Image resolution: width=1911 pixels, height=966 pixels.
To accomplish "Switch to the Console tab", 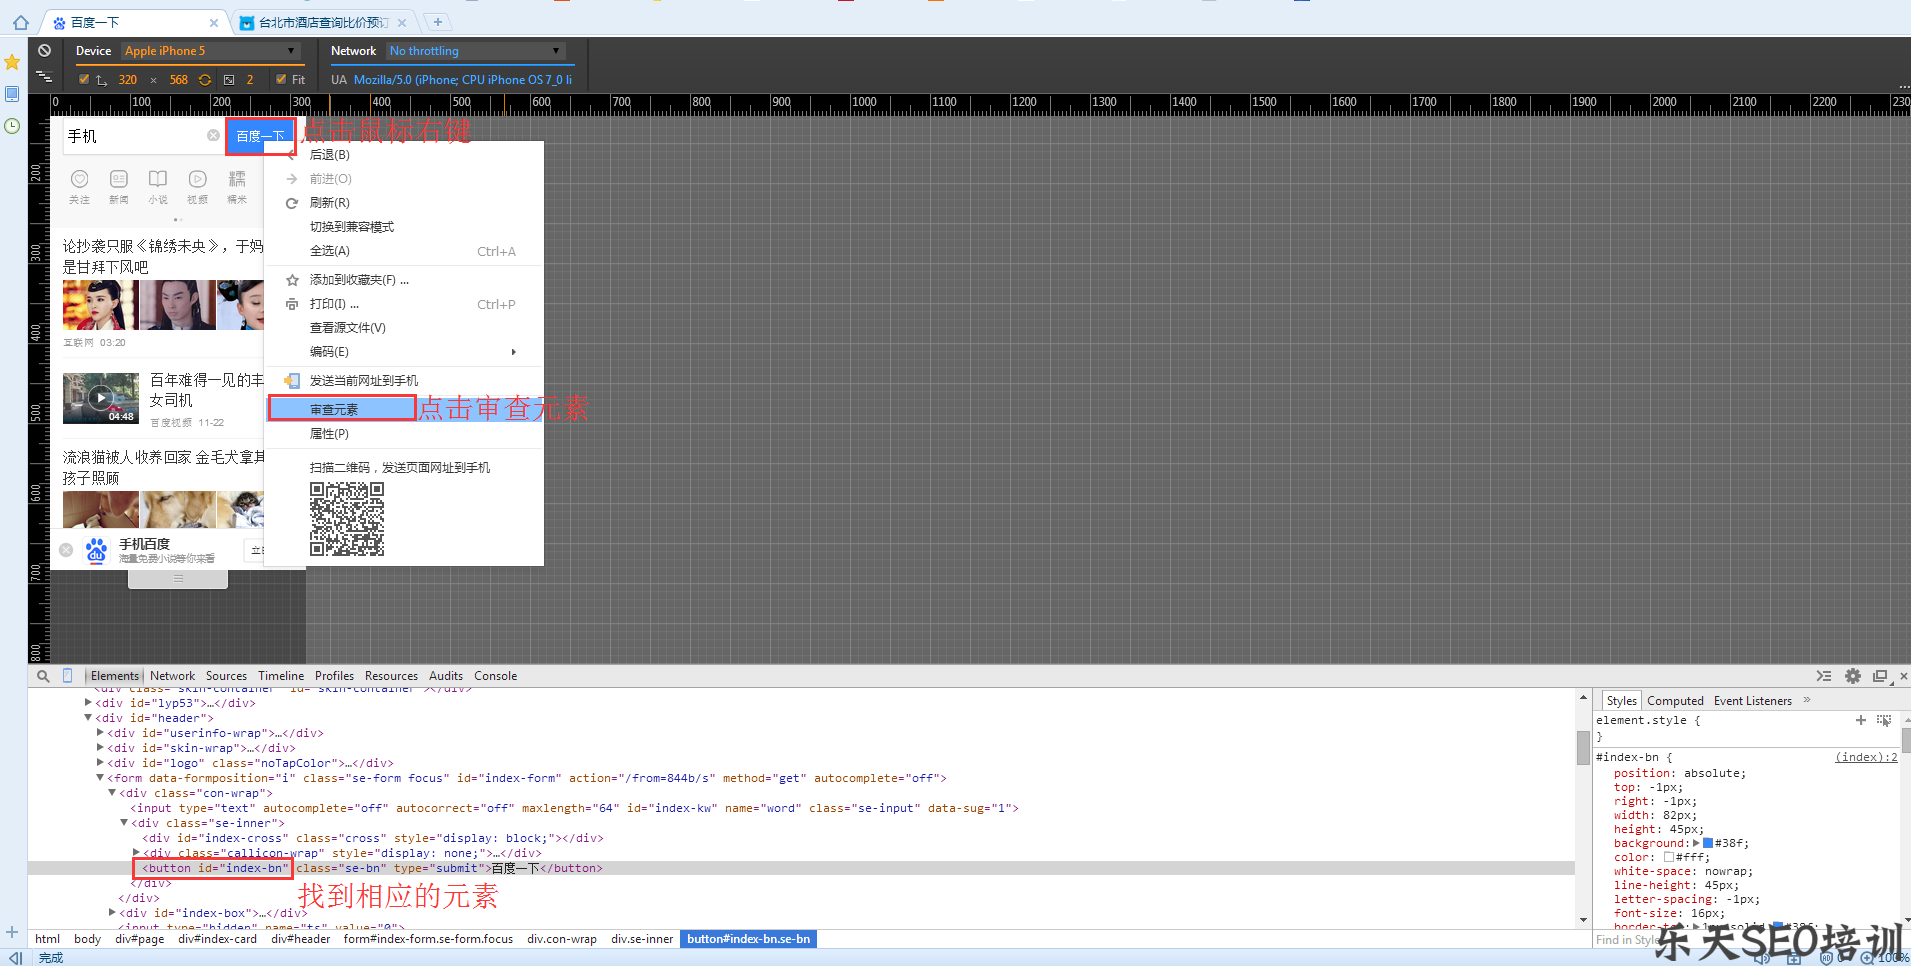I will (x=495, y=676).
